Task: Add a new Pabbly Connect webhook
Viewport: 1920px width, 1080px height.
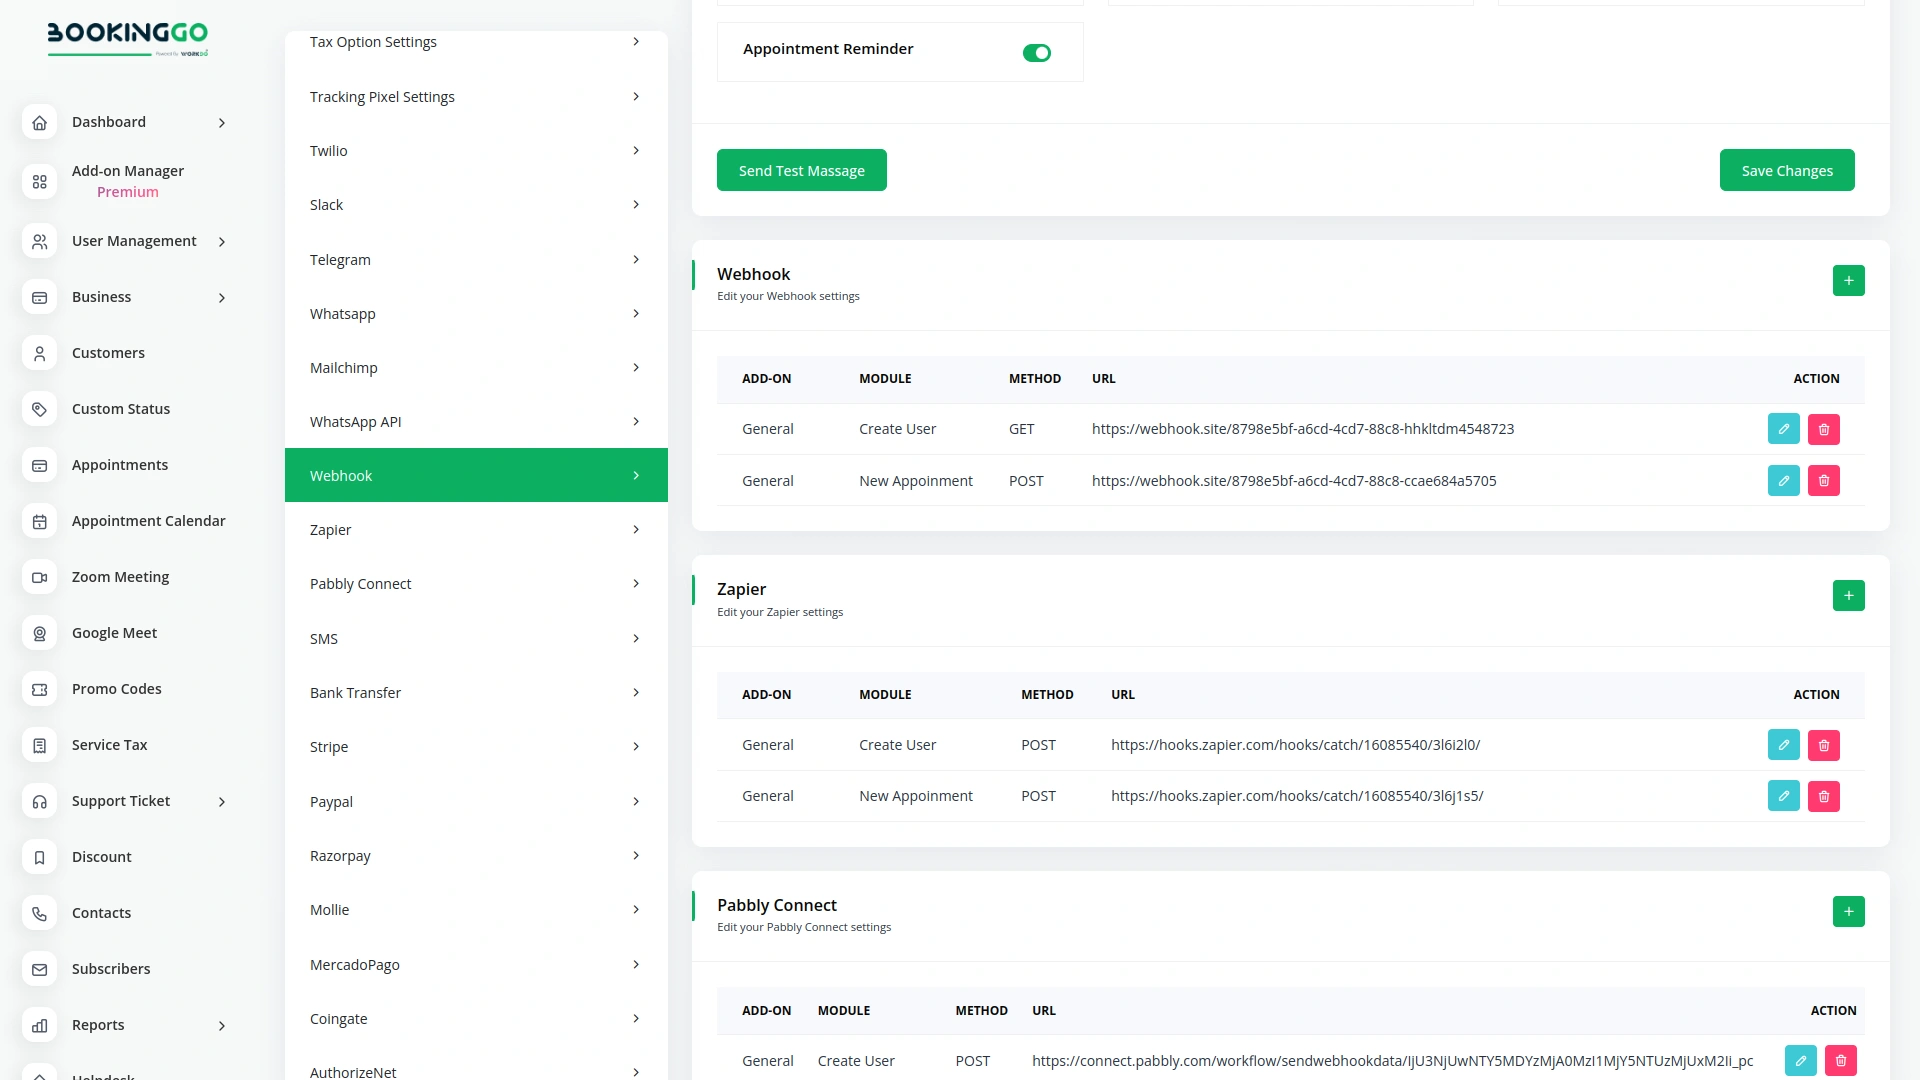Action: [x=1848, y=911]
